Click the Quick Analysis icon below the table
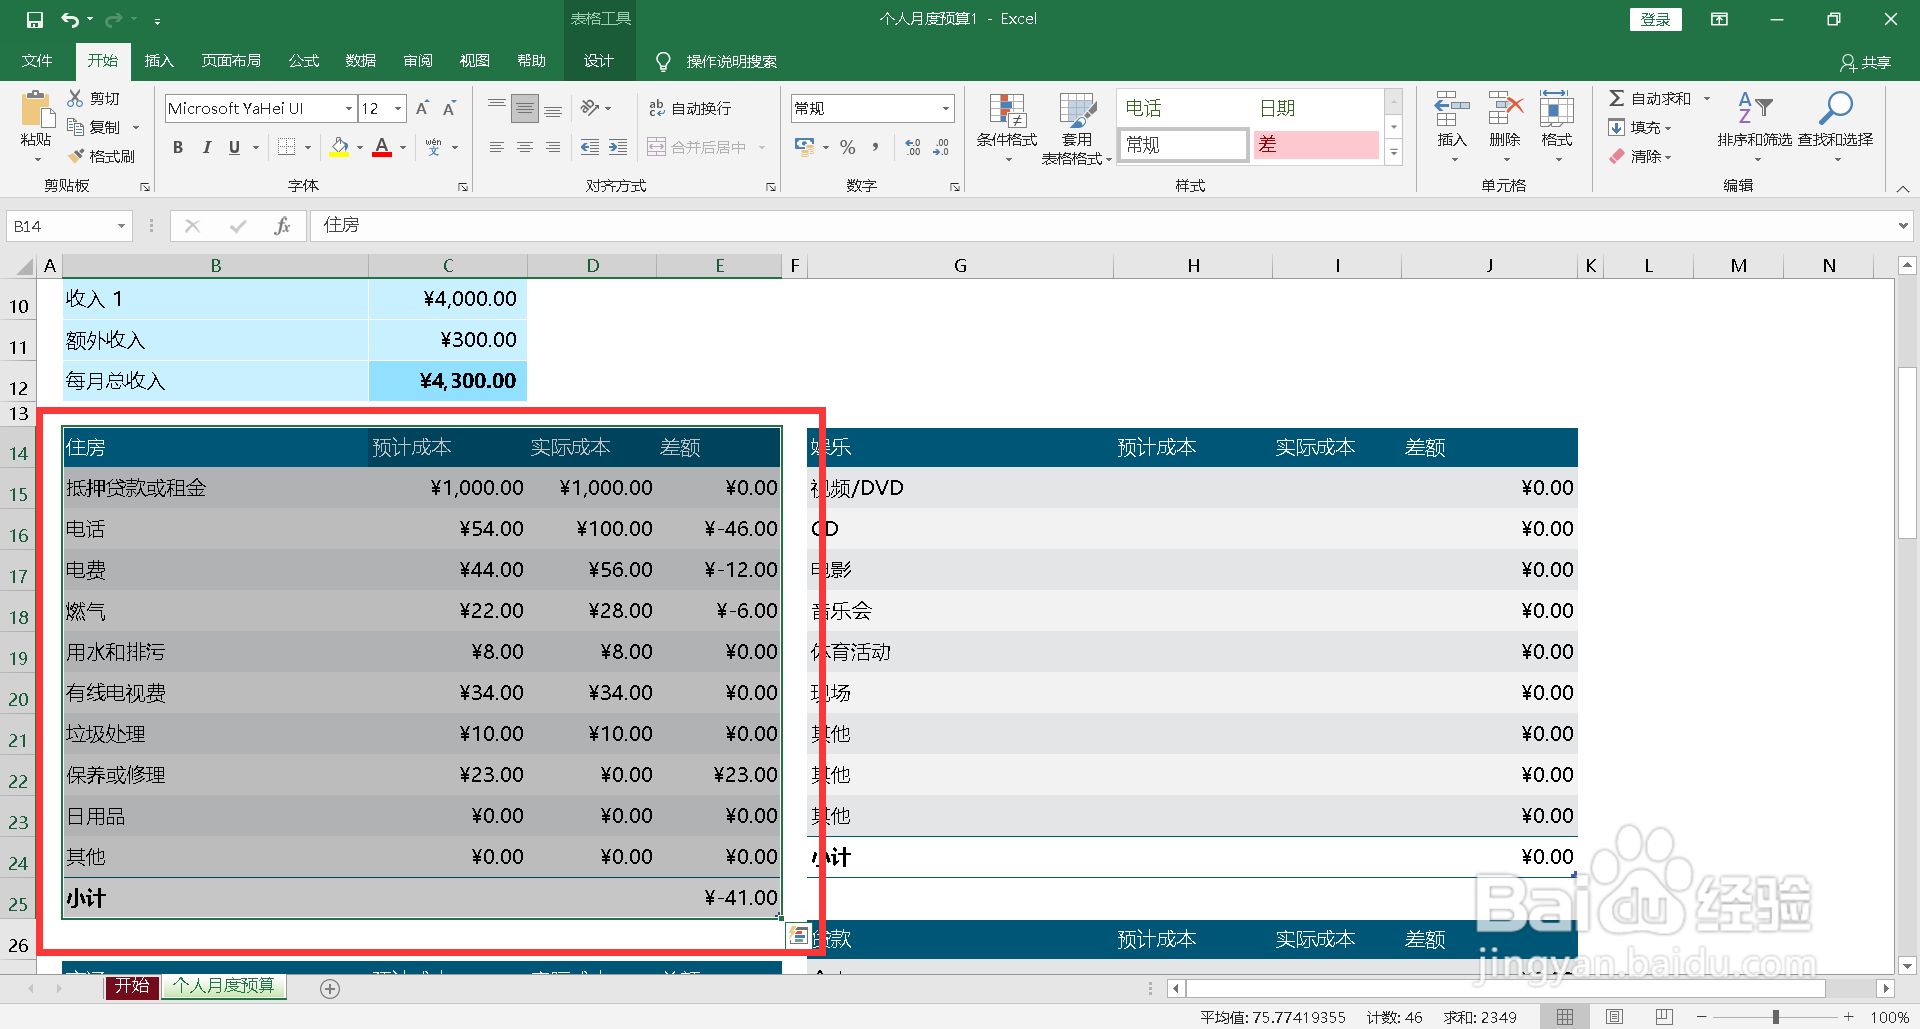Image resolution: width=1920 pixels, height=1029 pixels. 798,935
